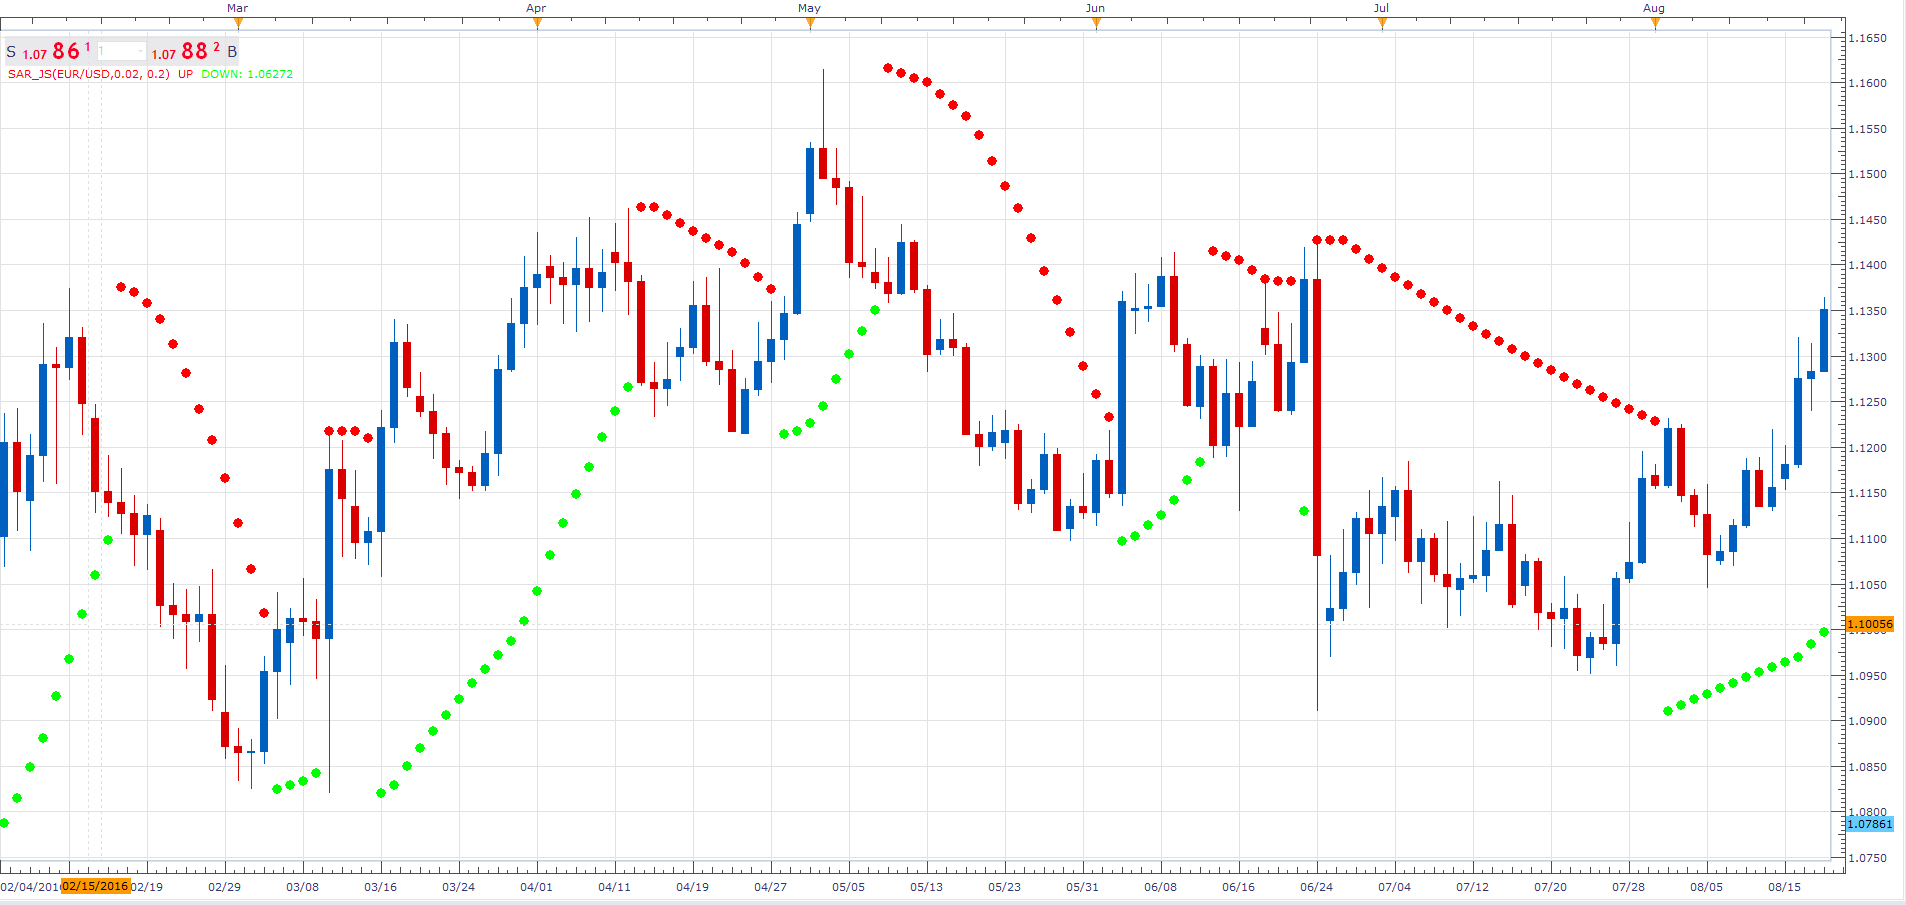Click the highlighted 02/15/2016 date label
This screenshot has width=1906, height=905.
tap(96, 886)
